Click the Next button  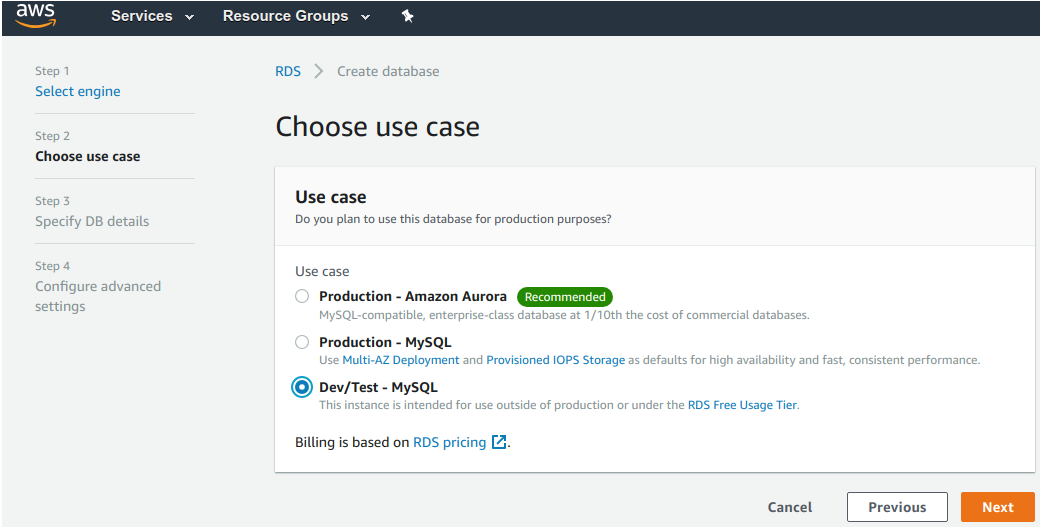[998, 507]
